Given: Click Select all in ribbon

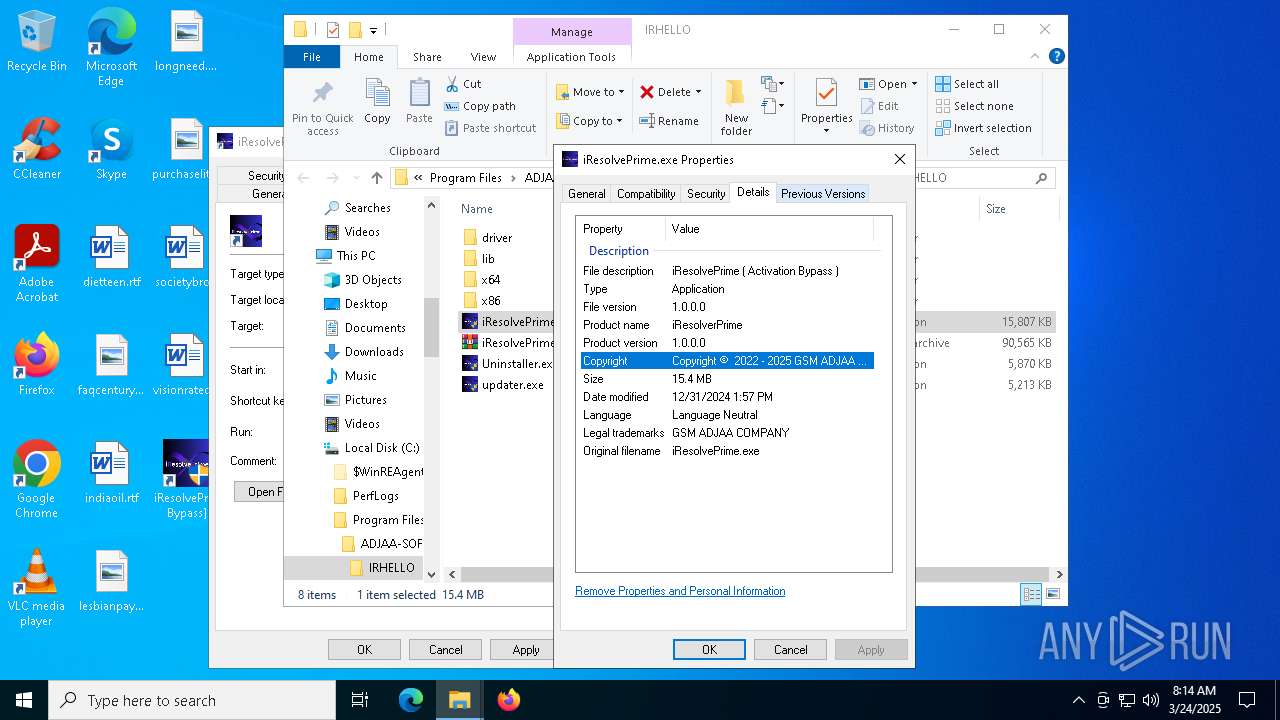Looking at the screenshot, I should 967,84.
